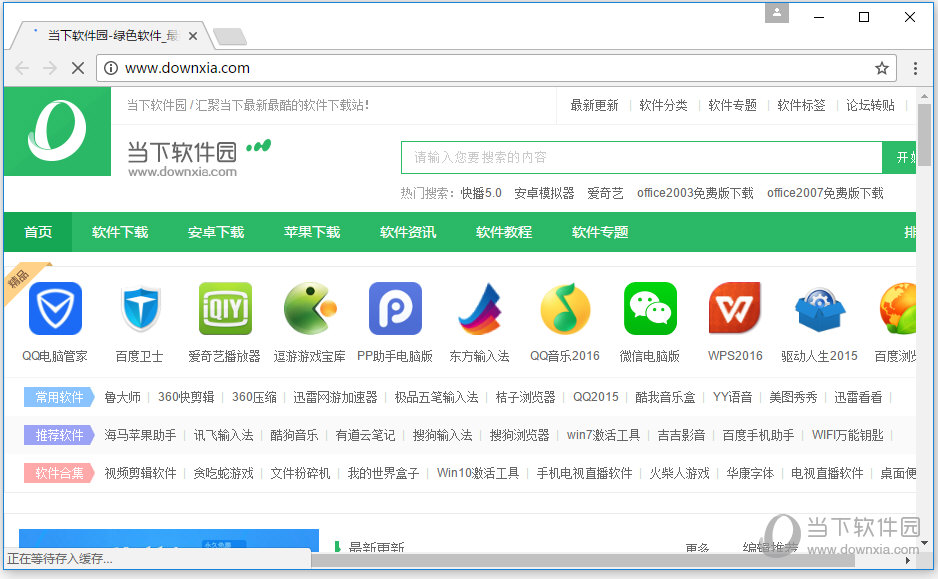Viewport: 938px width, 579px height.
Task: Open the 有道云笔记 link
Action: click(x=366, y=435)
